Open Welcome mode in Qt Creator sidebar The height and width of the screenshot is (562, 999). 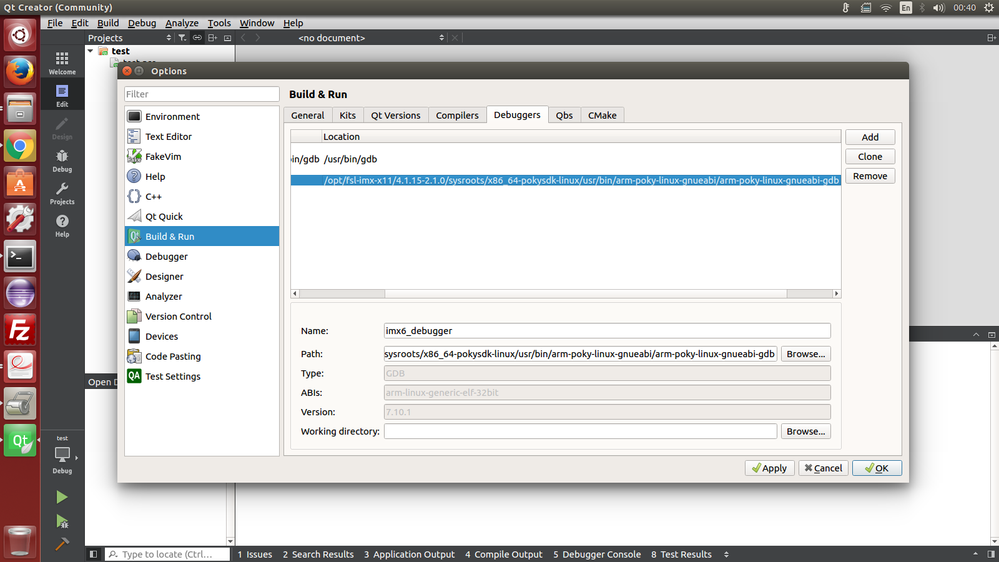(62, 63)
